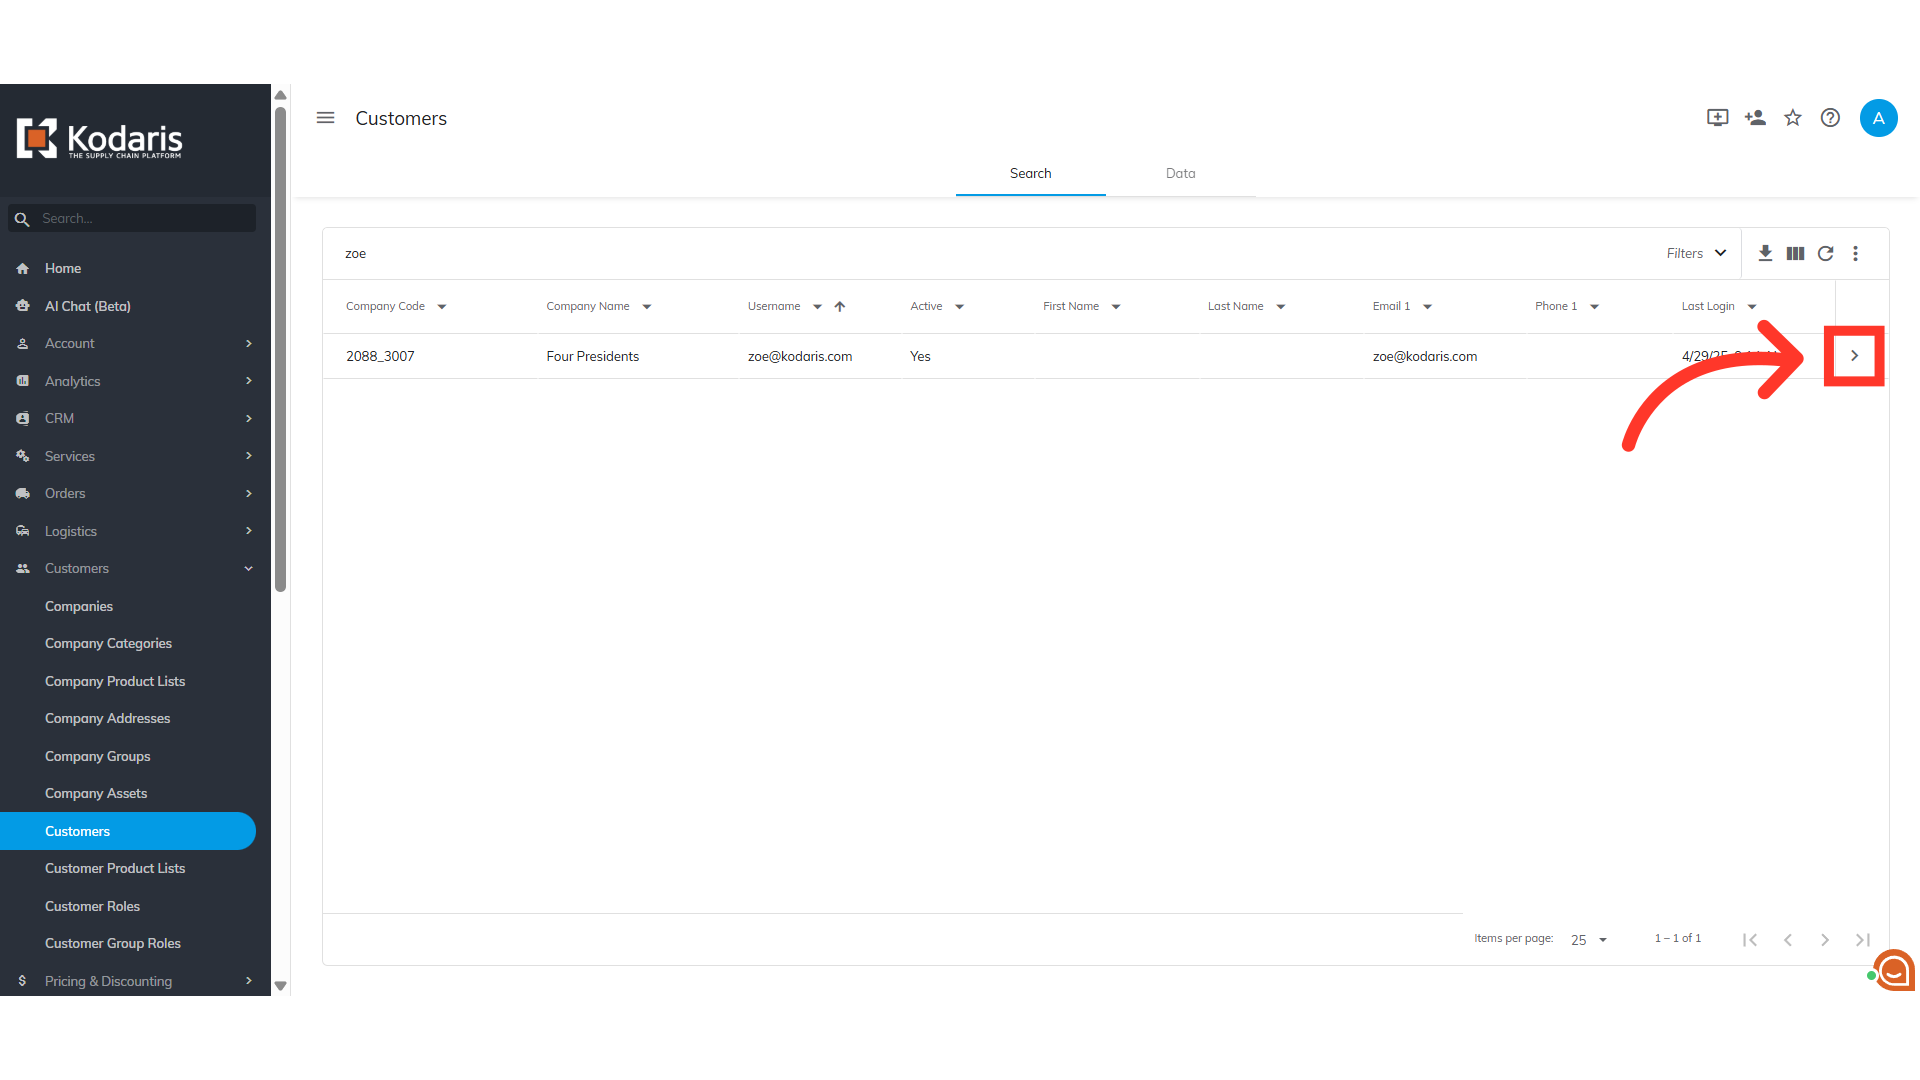Click the screen share monitor icon

coord(1717,118)
